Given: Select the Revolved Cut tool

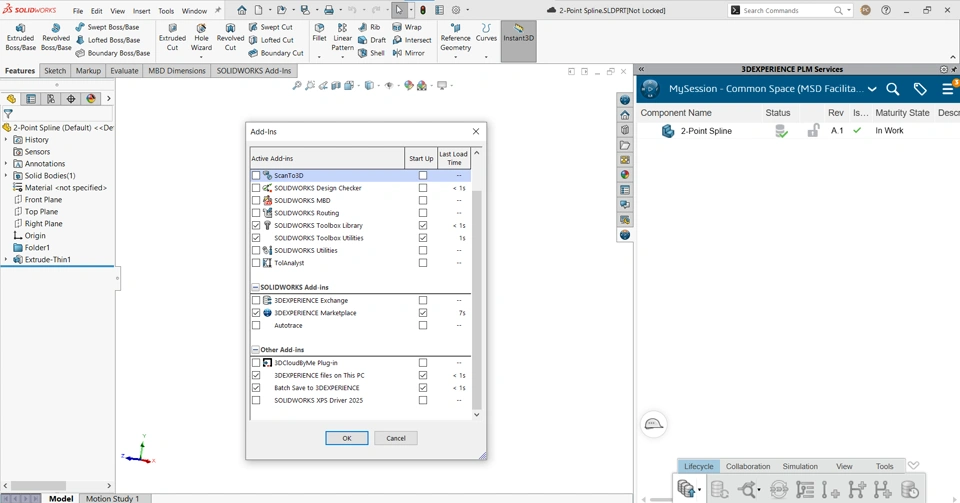Looking at the screenshot, I should point(230,37).
